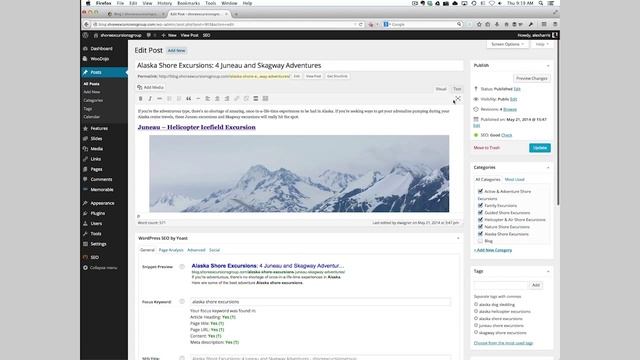This screenshot has width=640, height=360.
Task: Select the snowy mountain image in editor
Action: coord(299,174)
